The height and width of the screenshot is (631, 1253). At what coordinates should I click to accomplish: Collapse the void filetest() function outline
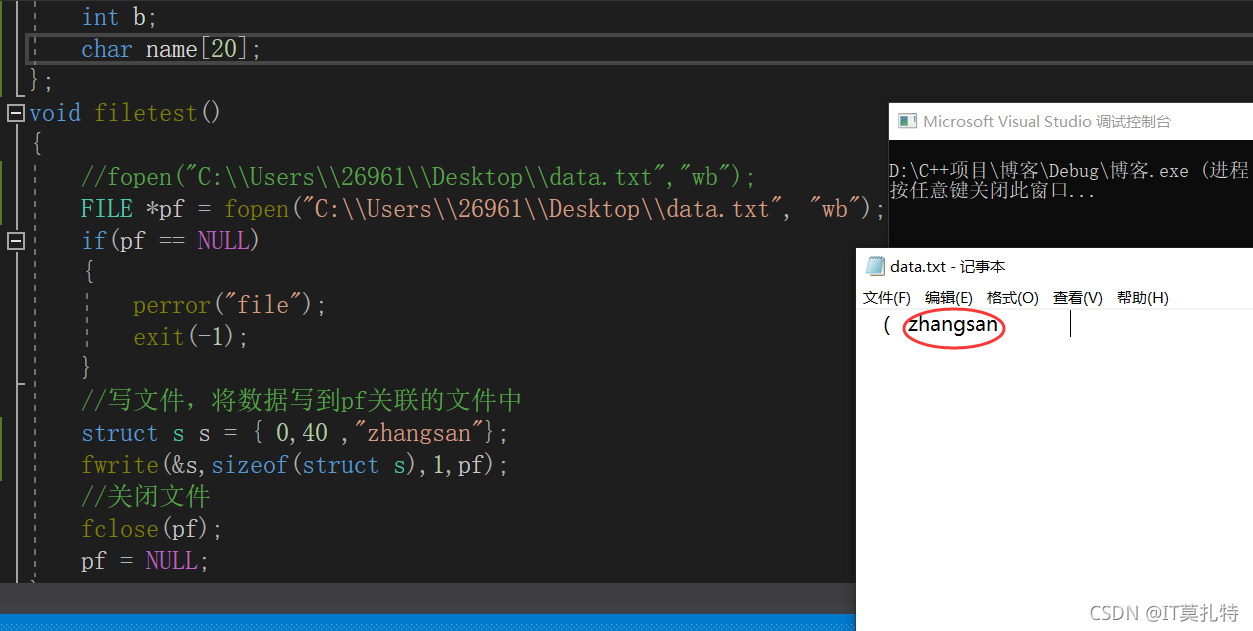coord(15,113)
